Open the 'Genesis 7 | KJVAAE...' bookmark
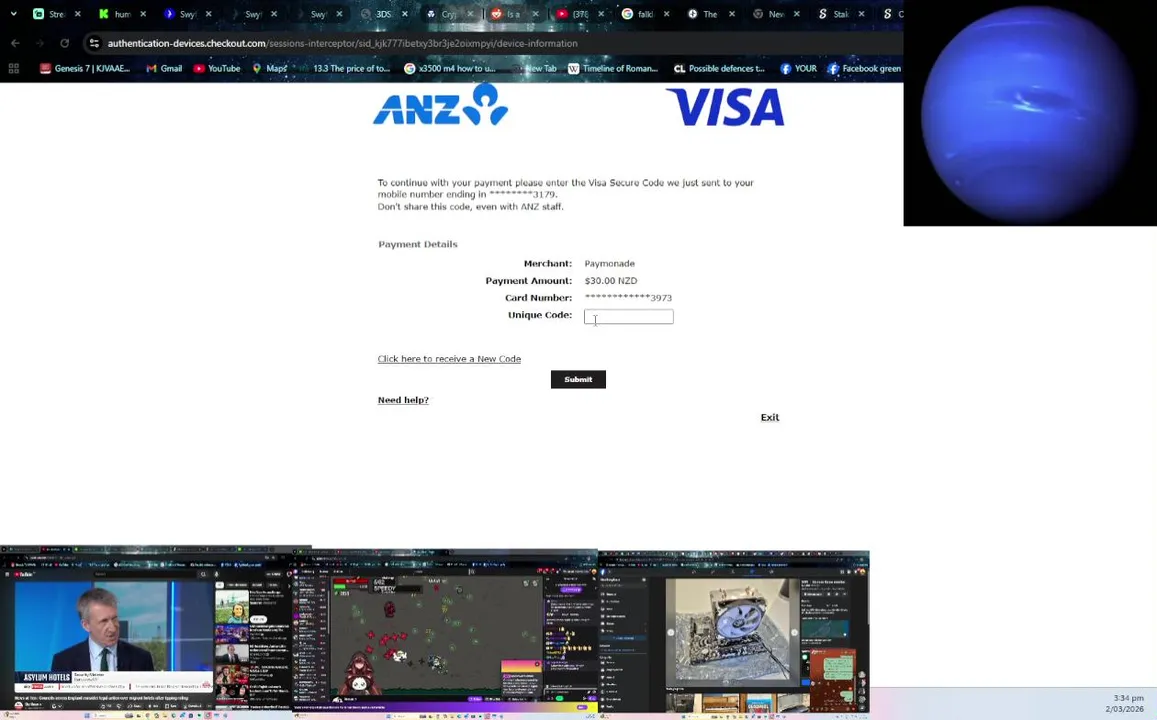 coord(85,69)
